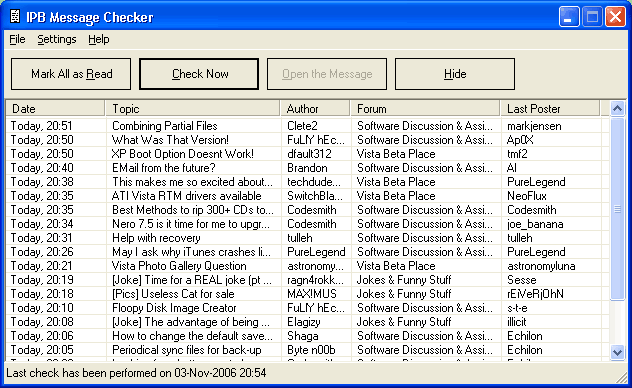Viewport: 632px width, 388px height.
Task: Minimize the IPB Message Checker window
Action: coord(569,17)
